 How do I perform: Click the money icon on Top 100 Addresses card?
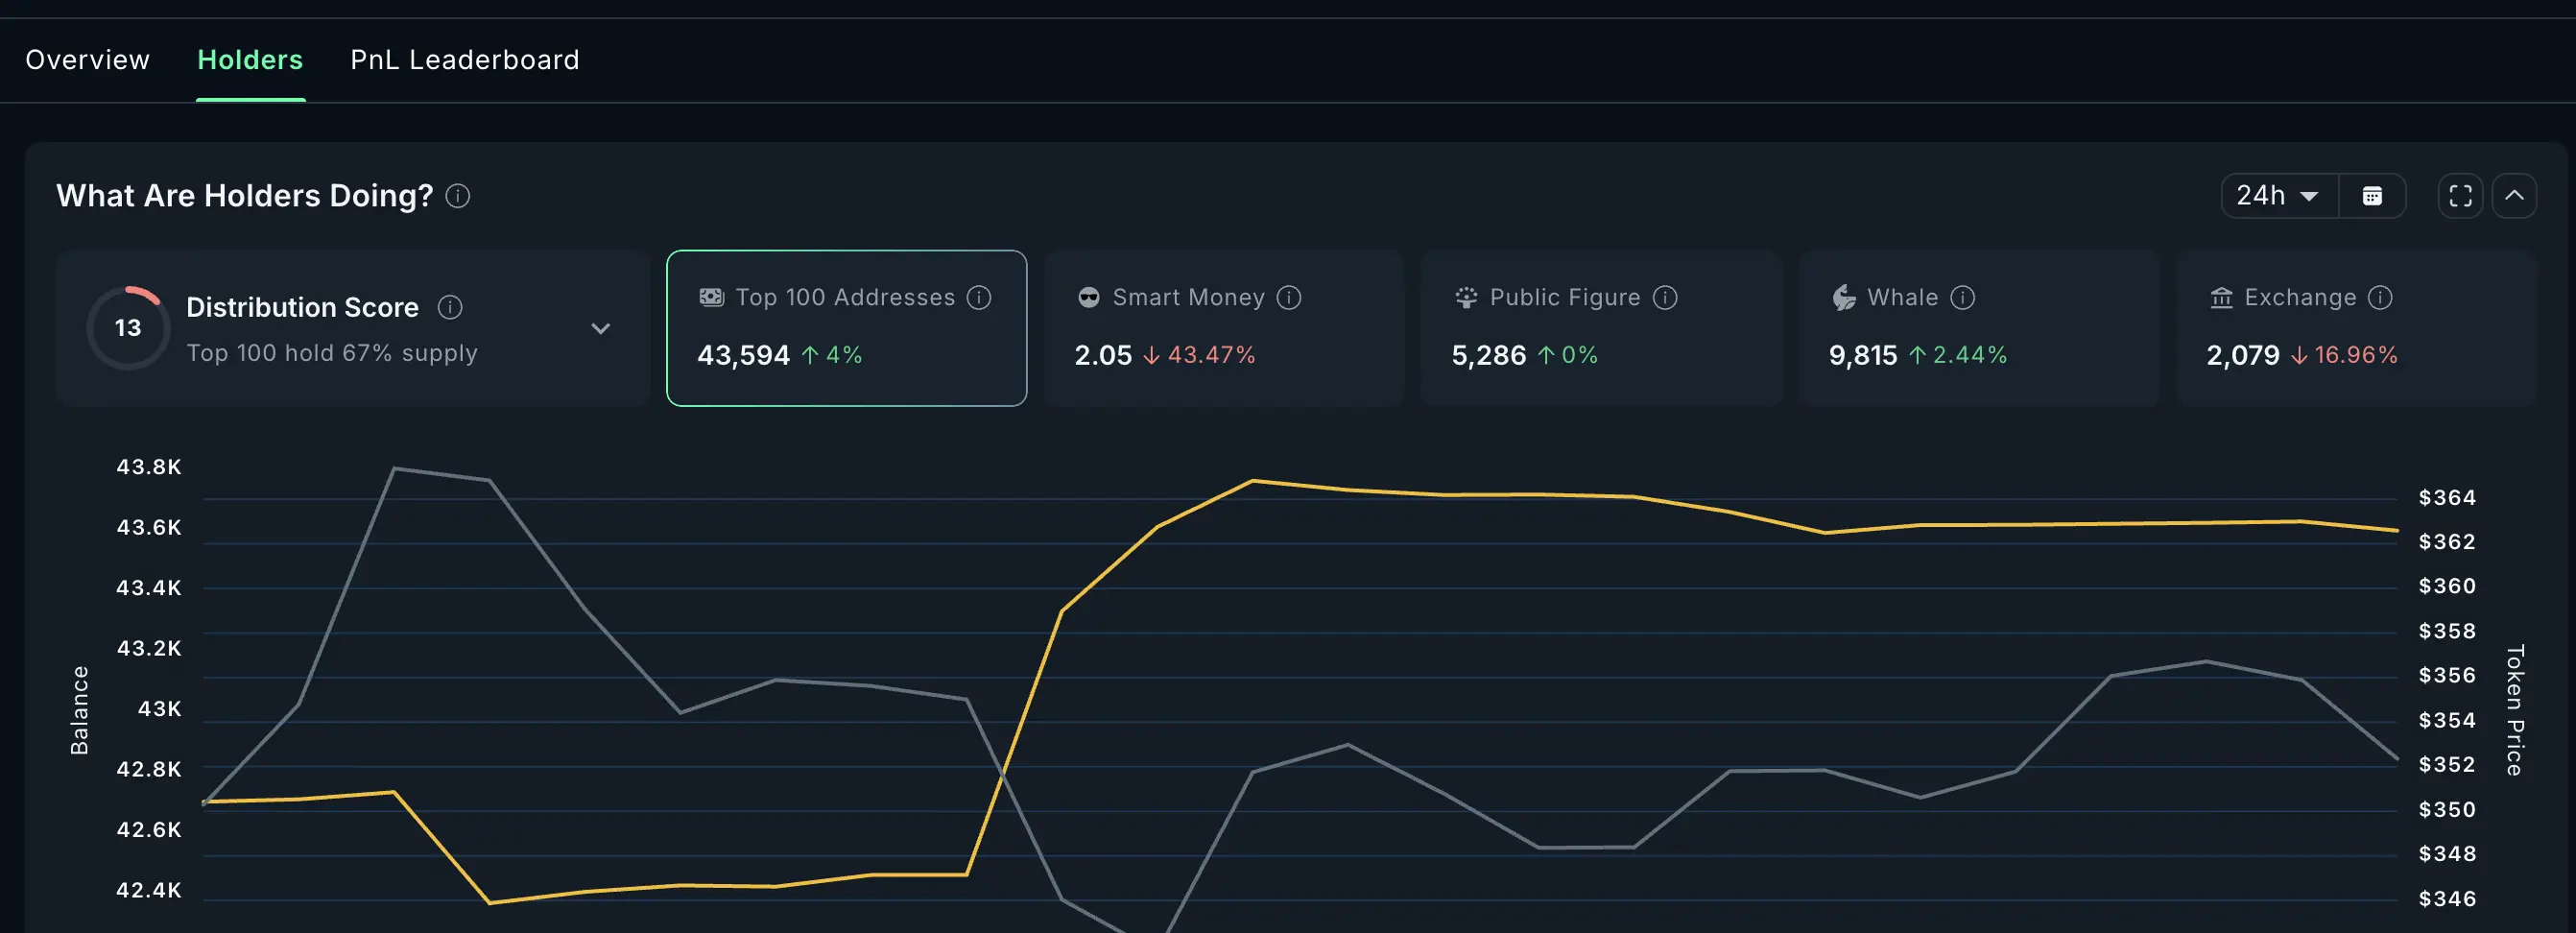pos(710,297)
